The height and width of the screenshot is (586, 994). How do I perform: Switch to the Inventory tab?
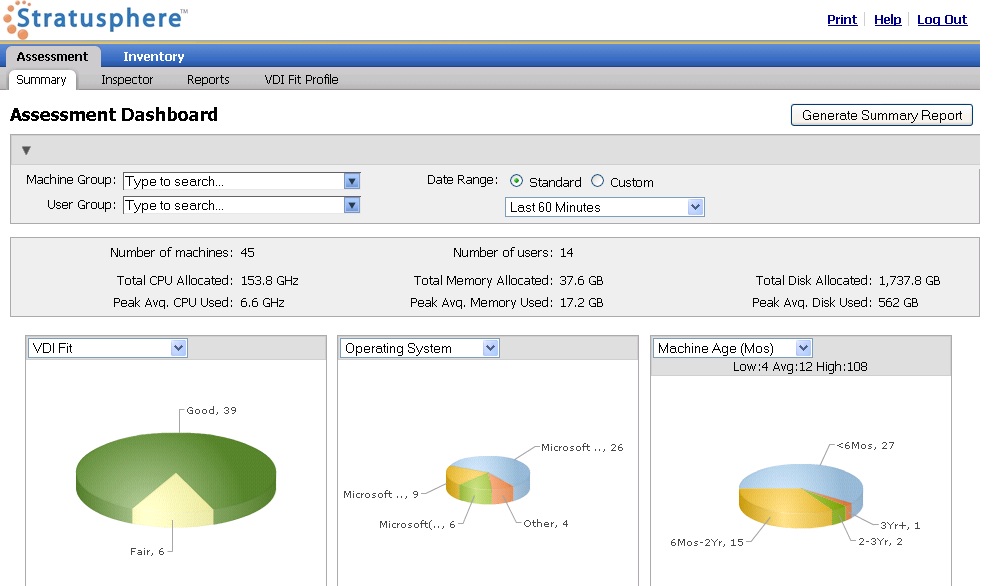click(153, 56)
